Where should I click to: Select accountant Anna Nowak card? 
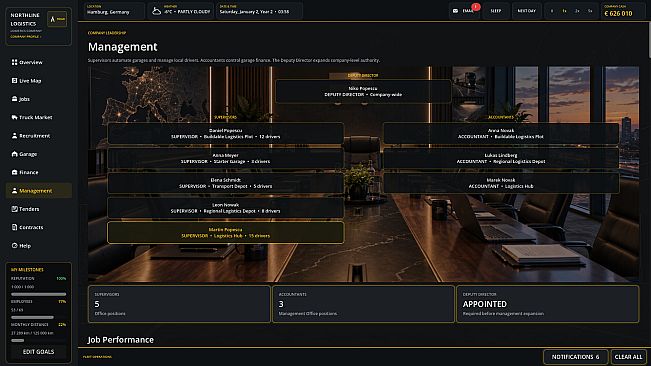(x=501, y=133)
